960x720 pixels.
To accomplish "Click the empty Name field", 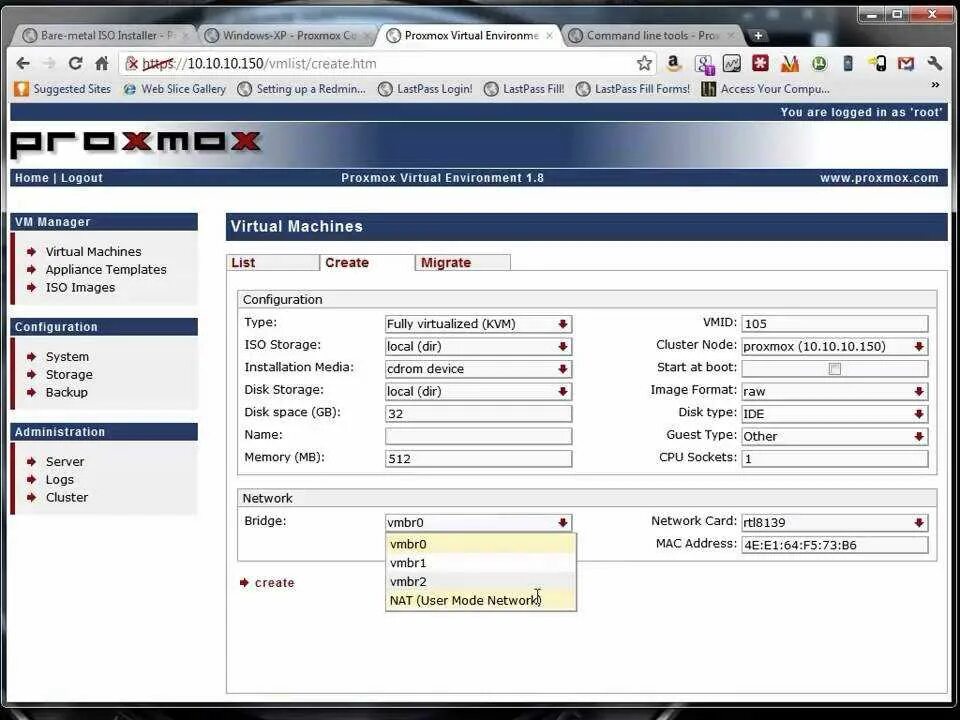I will (x=478, y=436).
